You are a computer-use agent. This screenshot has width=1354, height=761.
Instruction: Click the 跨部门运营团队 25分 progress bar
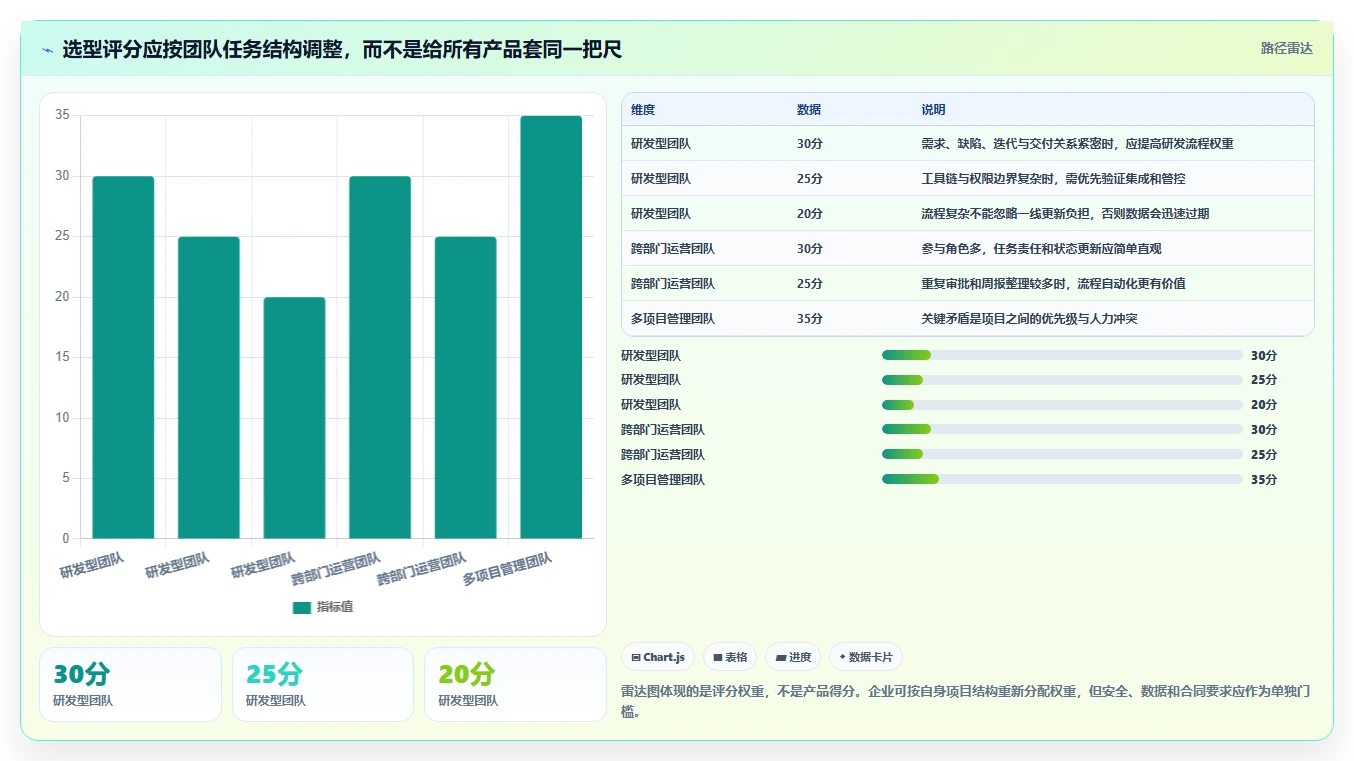pyautogui.click(x=1062, y=455)
